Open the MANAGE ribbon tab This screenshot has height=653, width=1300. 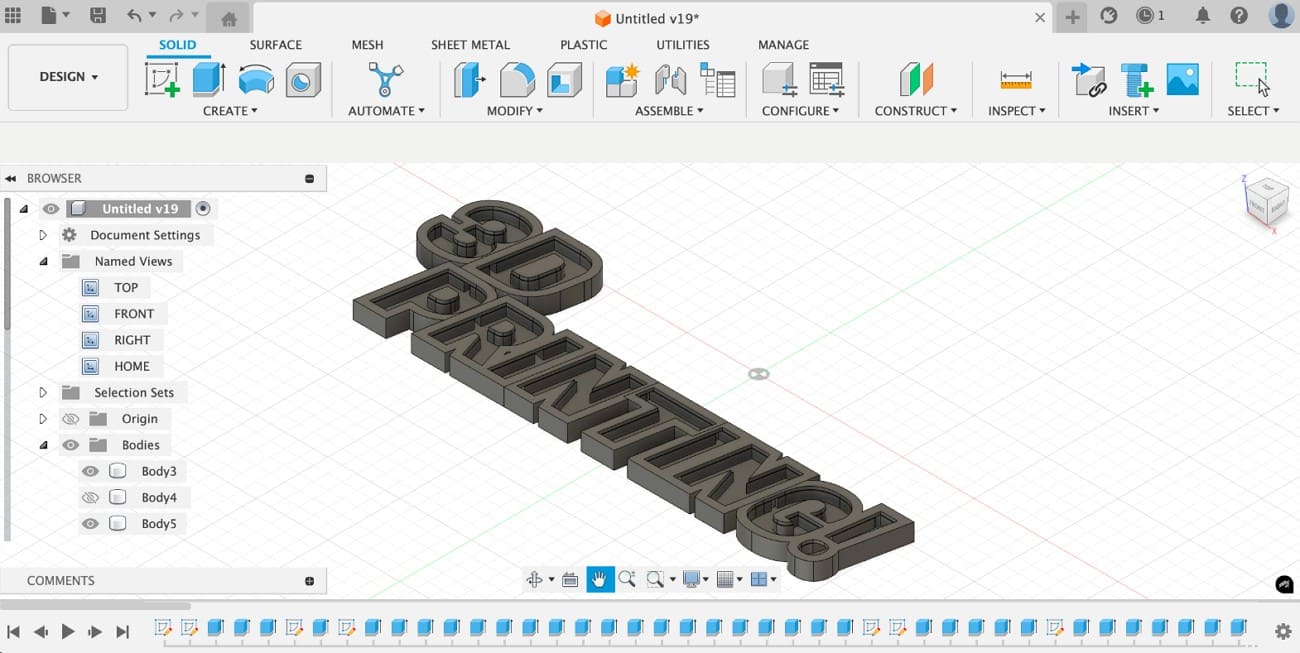tap(783, 44)
